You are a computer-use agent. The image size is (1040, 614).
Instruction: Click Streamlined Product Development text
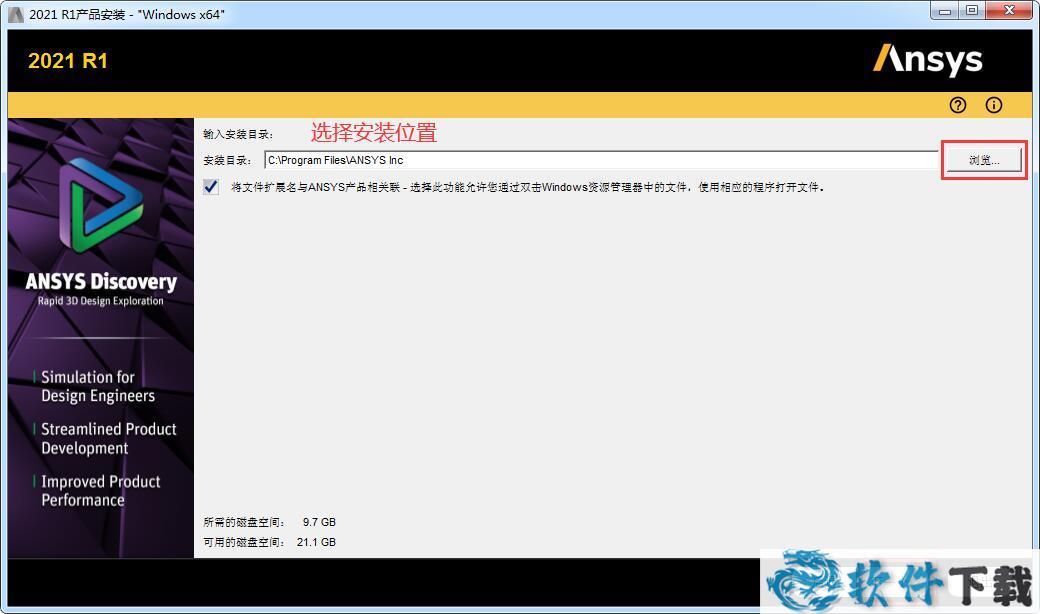click(x=108, y=438)
